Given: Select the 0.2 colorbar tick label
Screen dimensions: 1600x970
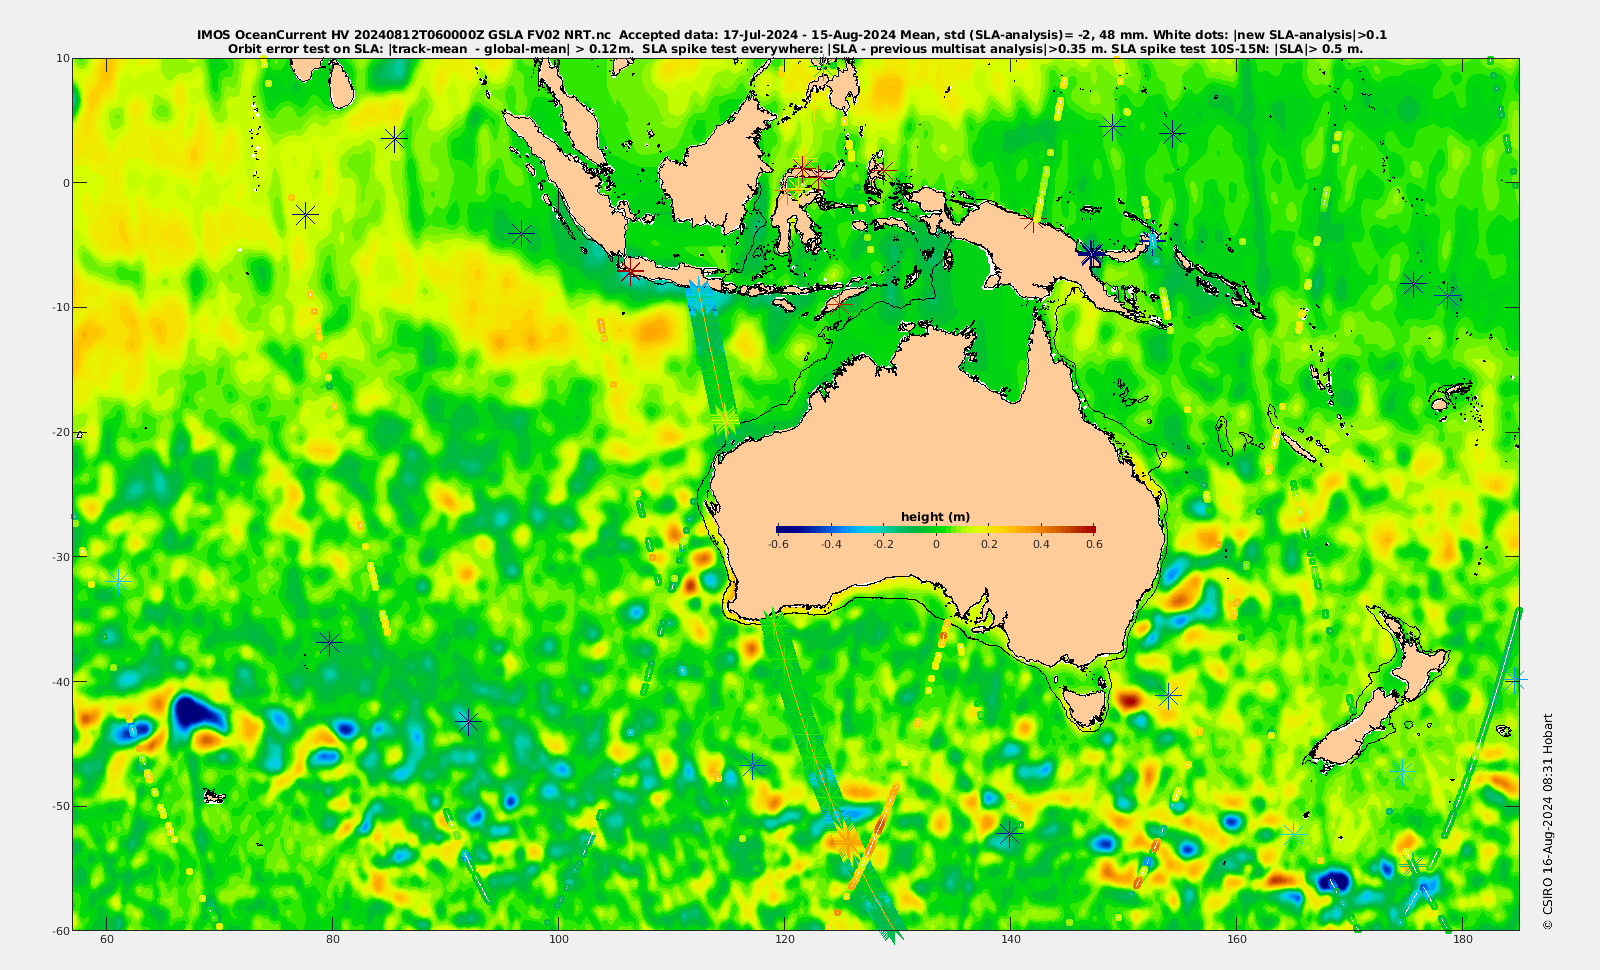Looking at the screenshot, I should (989, 545).
